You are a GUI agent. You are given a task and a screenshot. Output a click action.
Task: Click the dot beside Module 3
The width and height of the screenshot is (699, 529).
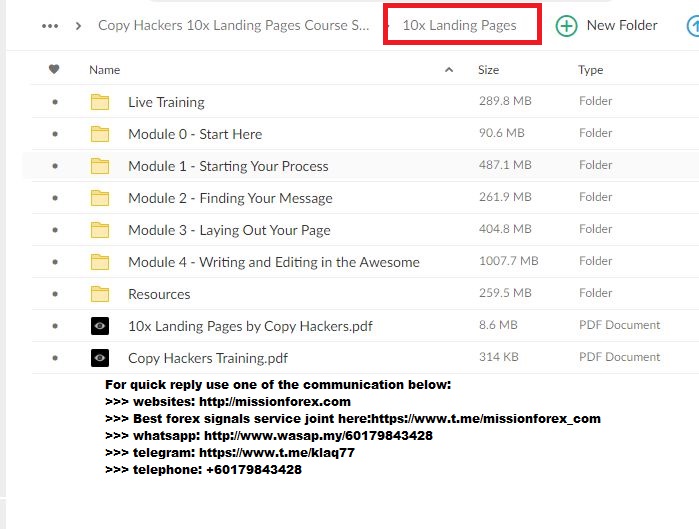(x=55, y=230)
